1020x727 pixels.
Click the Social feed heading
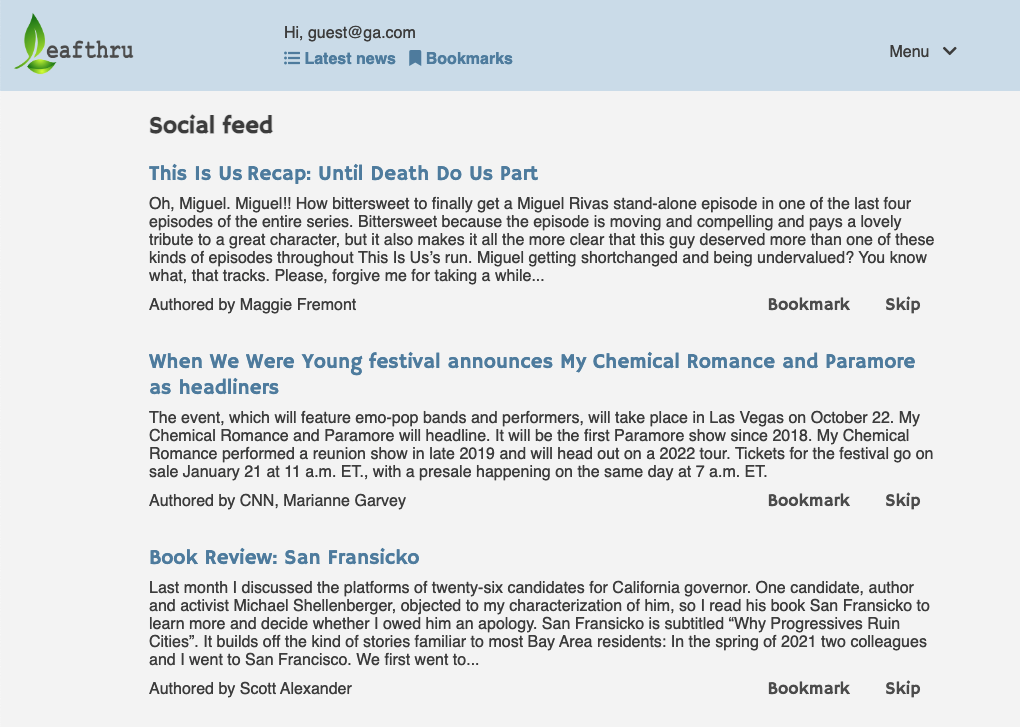[211, 125]
